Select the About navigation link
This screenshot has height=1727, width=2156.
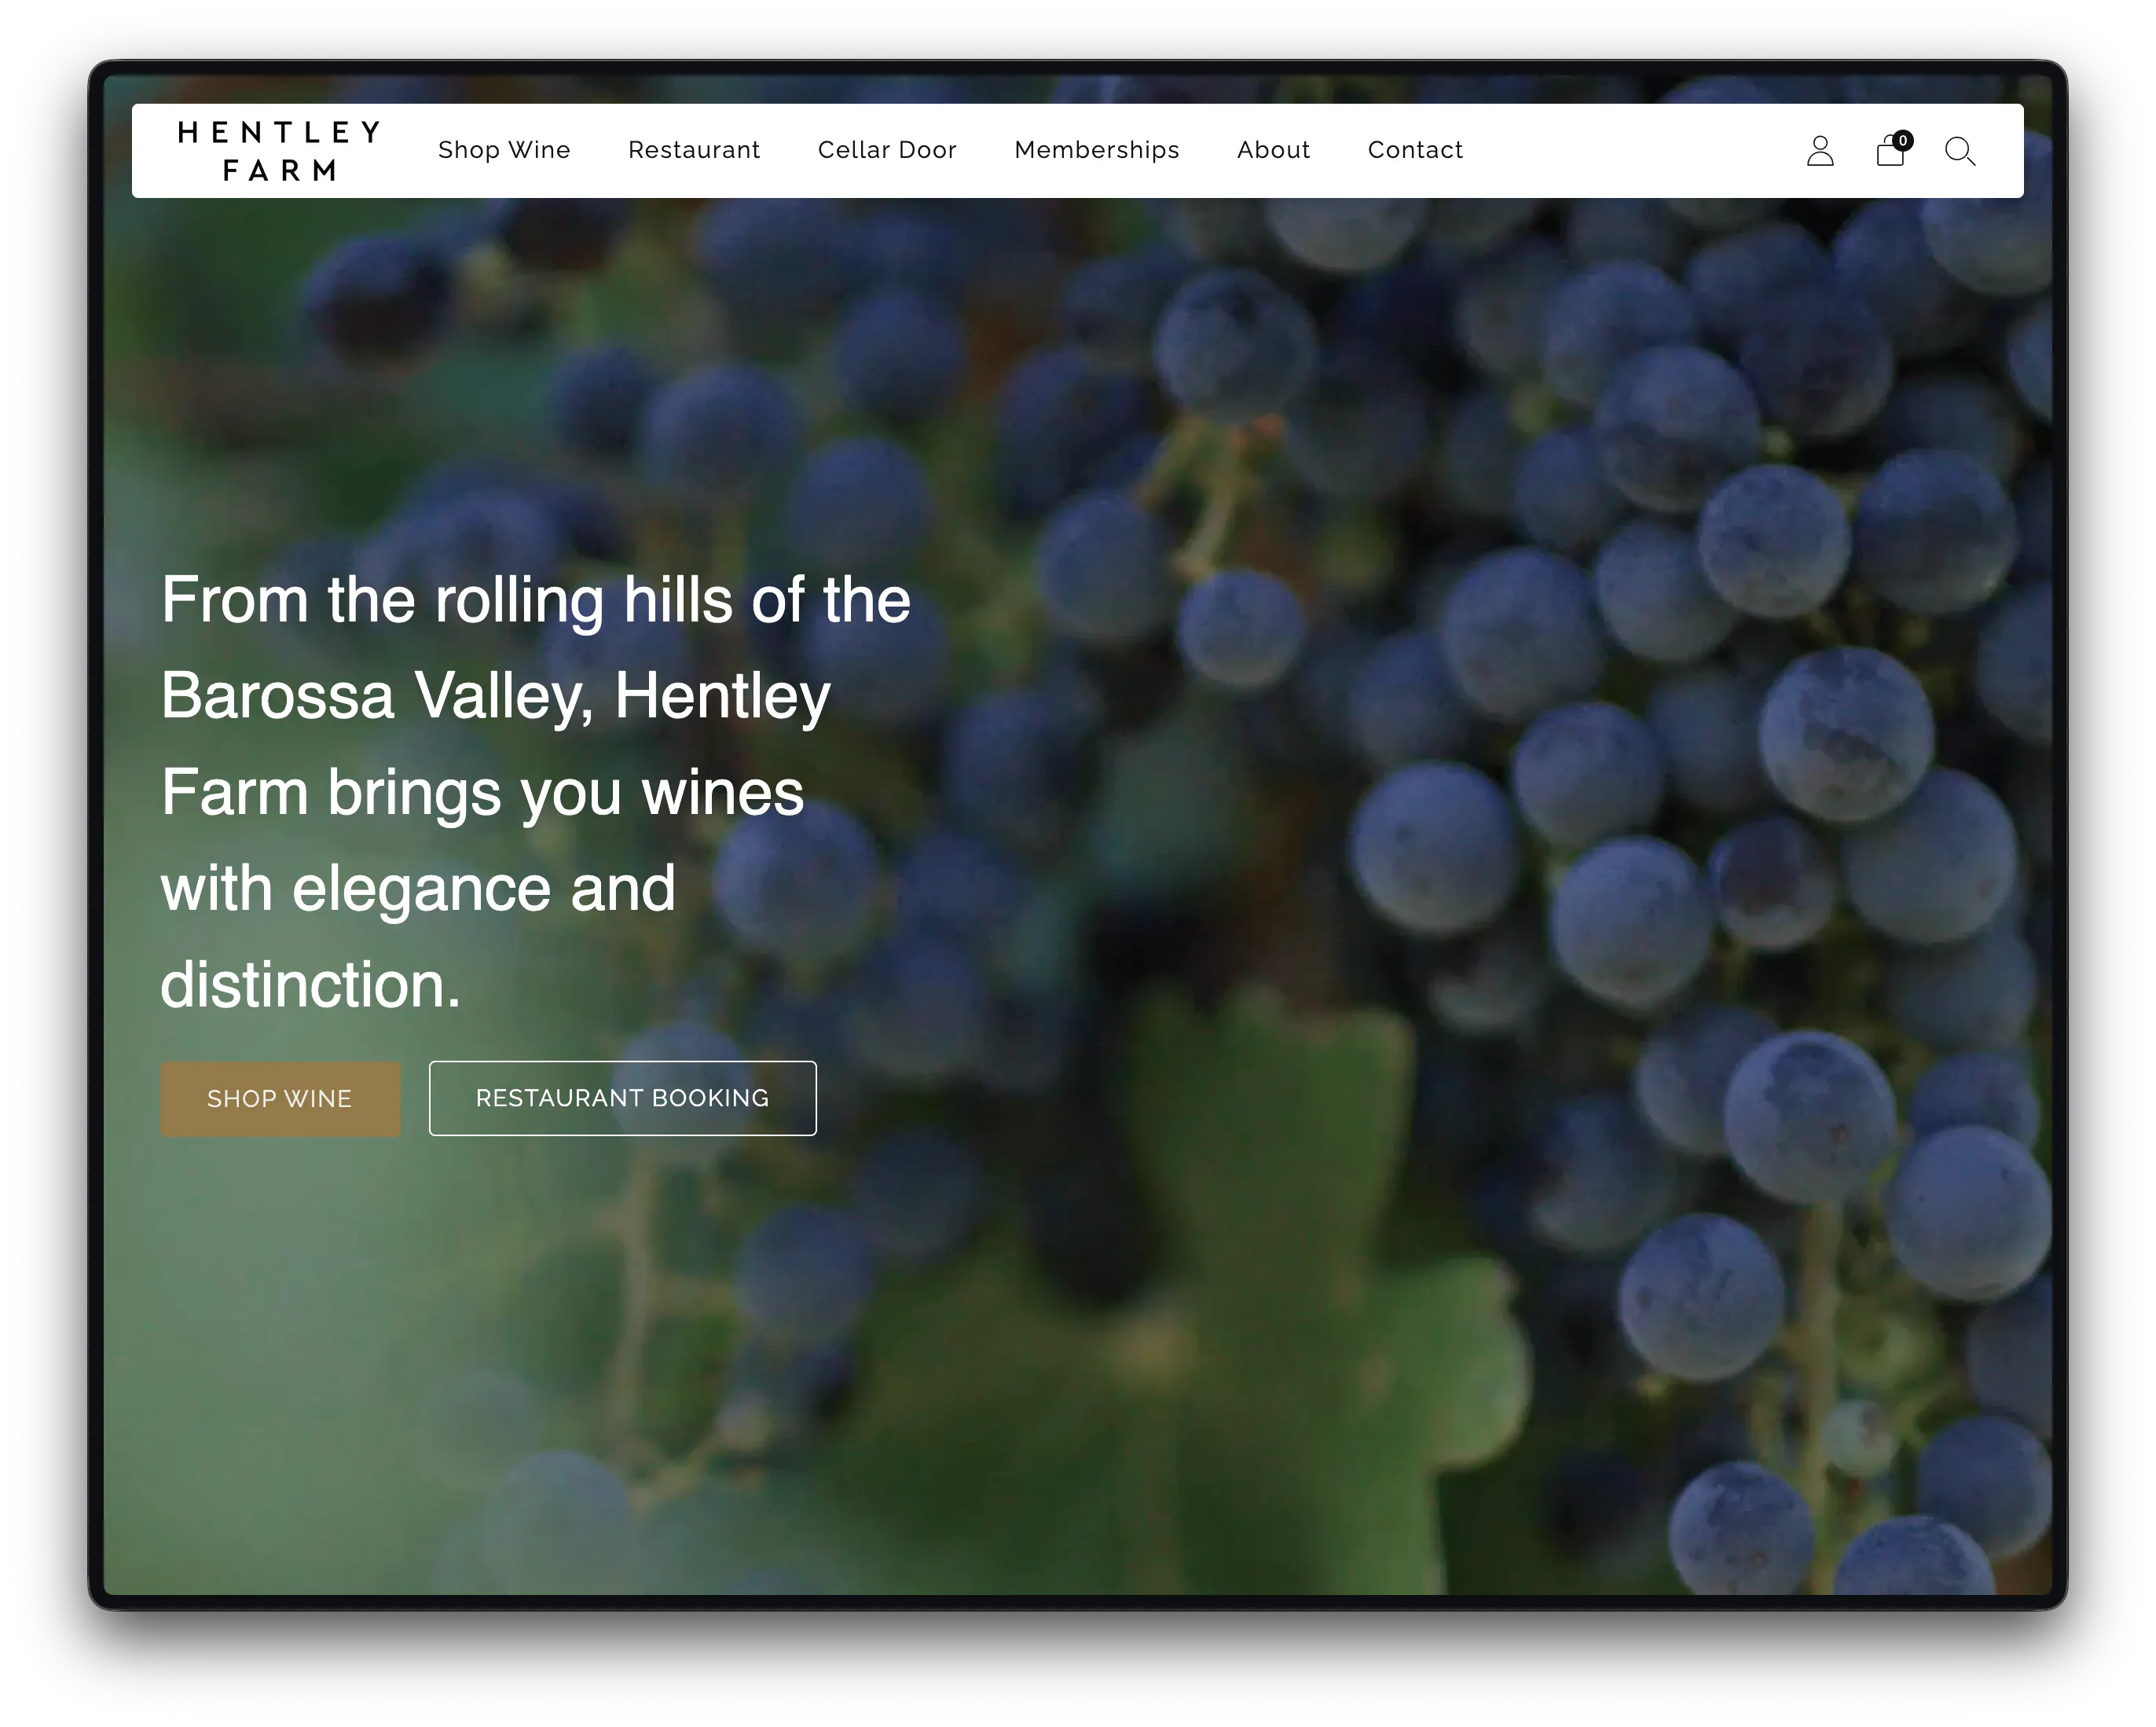point(1273,150)
